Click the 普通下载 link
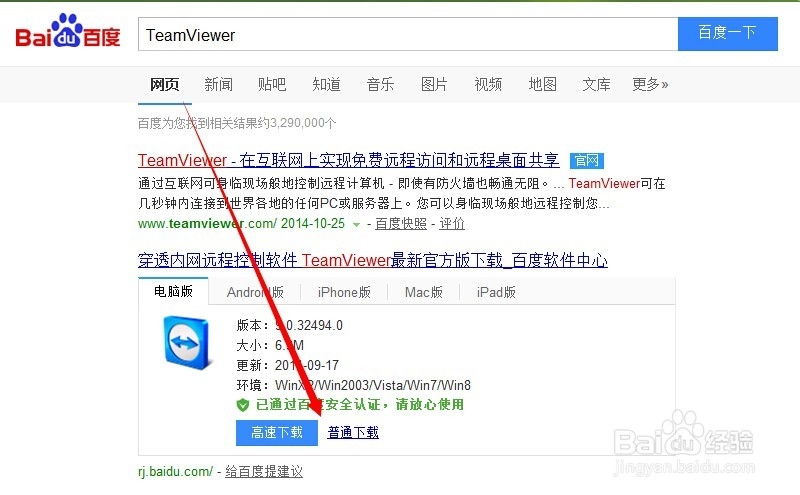Screen dimensions: 800x495 pos(353,433)
